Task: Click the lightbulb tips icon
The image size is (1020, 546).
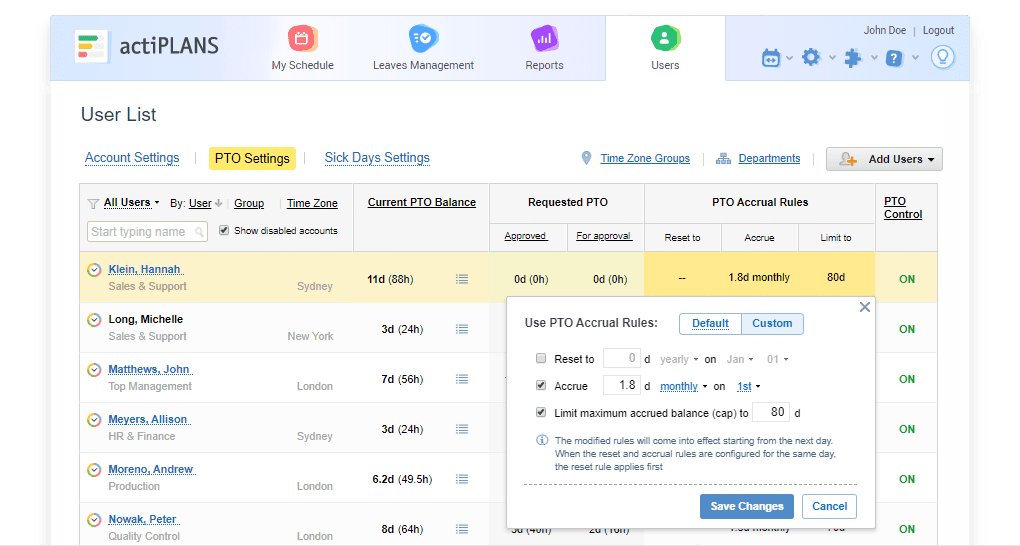Action: 943,57
